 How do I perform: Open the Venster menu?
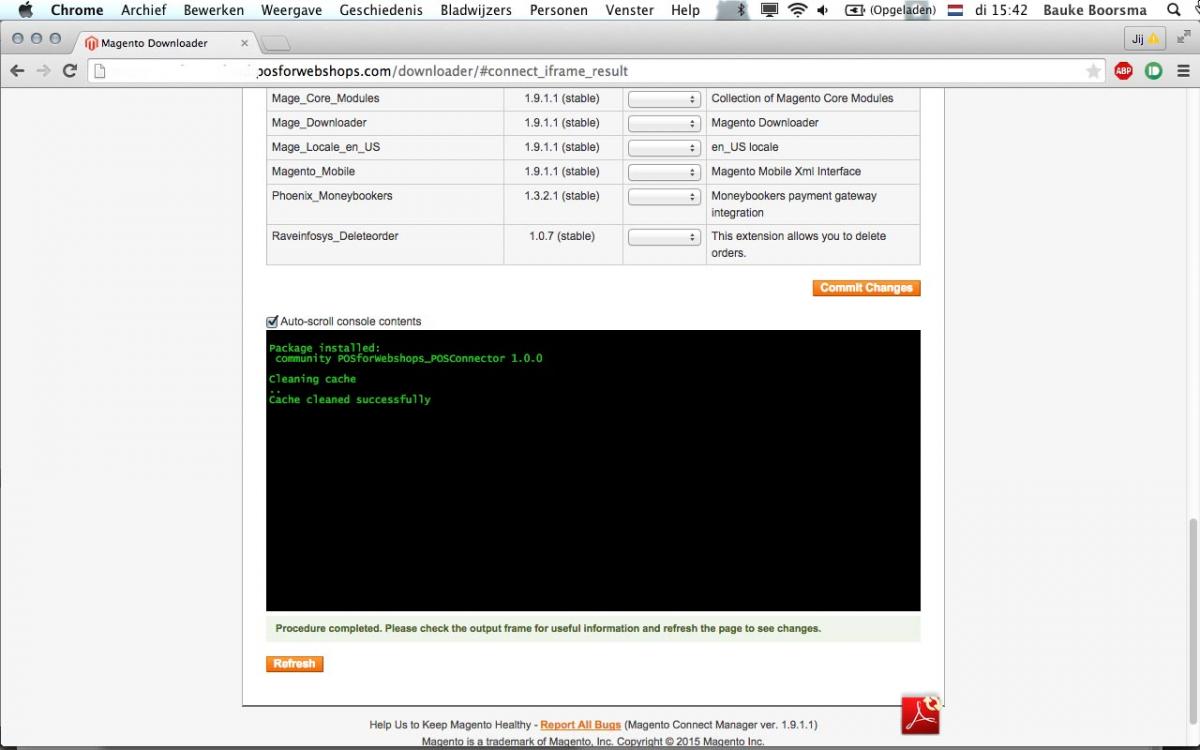pyautogui.click(x=630, y=10)
